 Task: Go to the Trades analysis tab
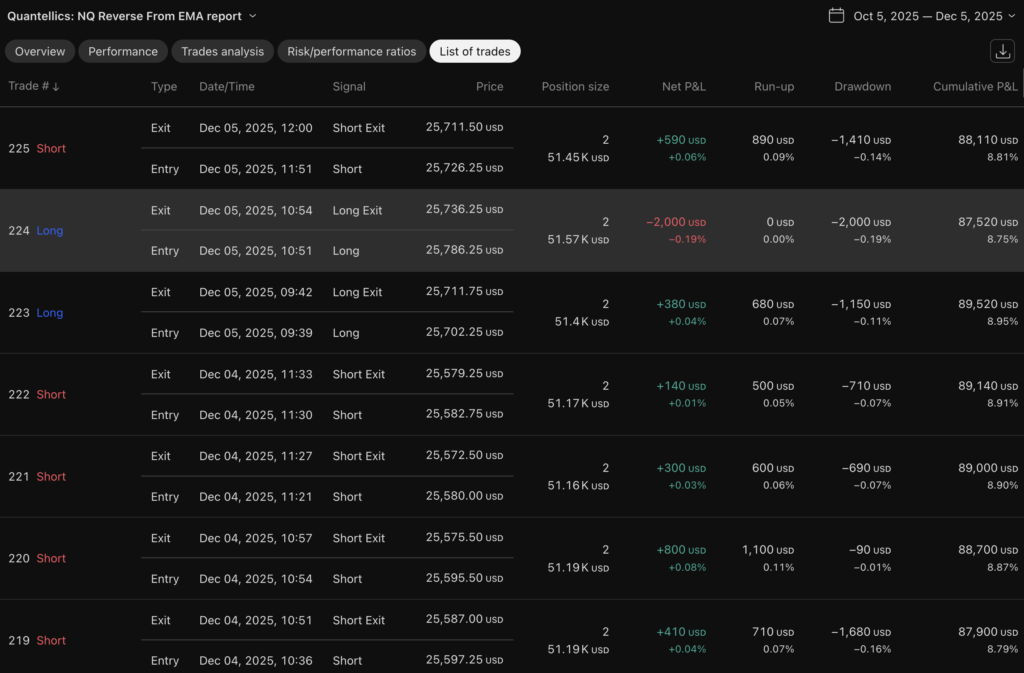222,52
